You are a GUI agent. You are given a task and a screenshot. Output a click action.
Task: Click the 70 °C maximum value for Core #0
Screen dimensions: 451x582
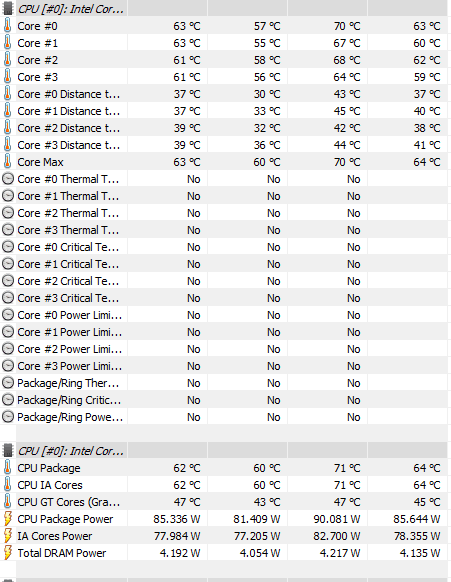click(347, 26)
